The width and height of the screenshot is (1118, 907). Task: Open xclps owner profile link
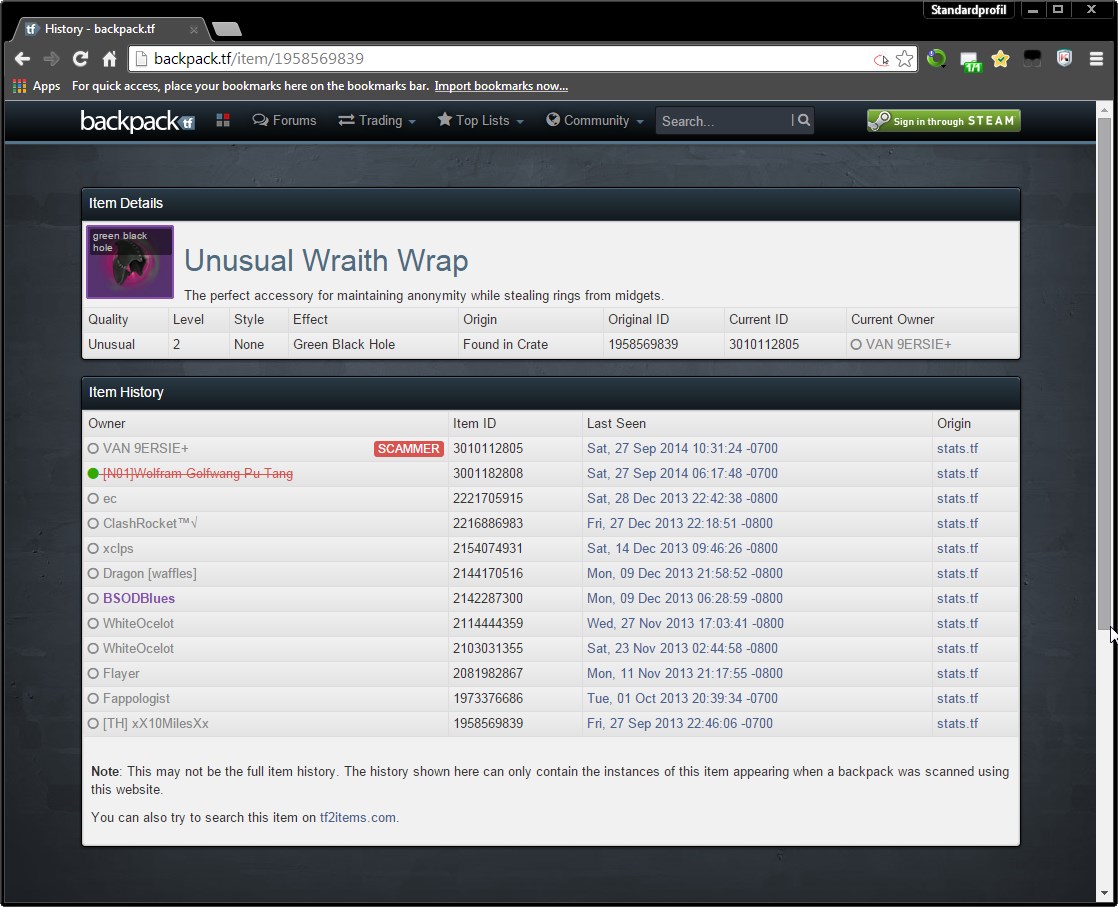pyautogui.click(x=118, y=548)
